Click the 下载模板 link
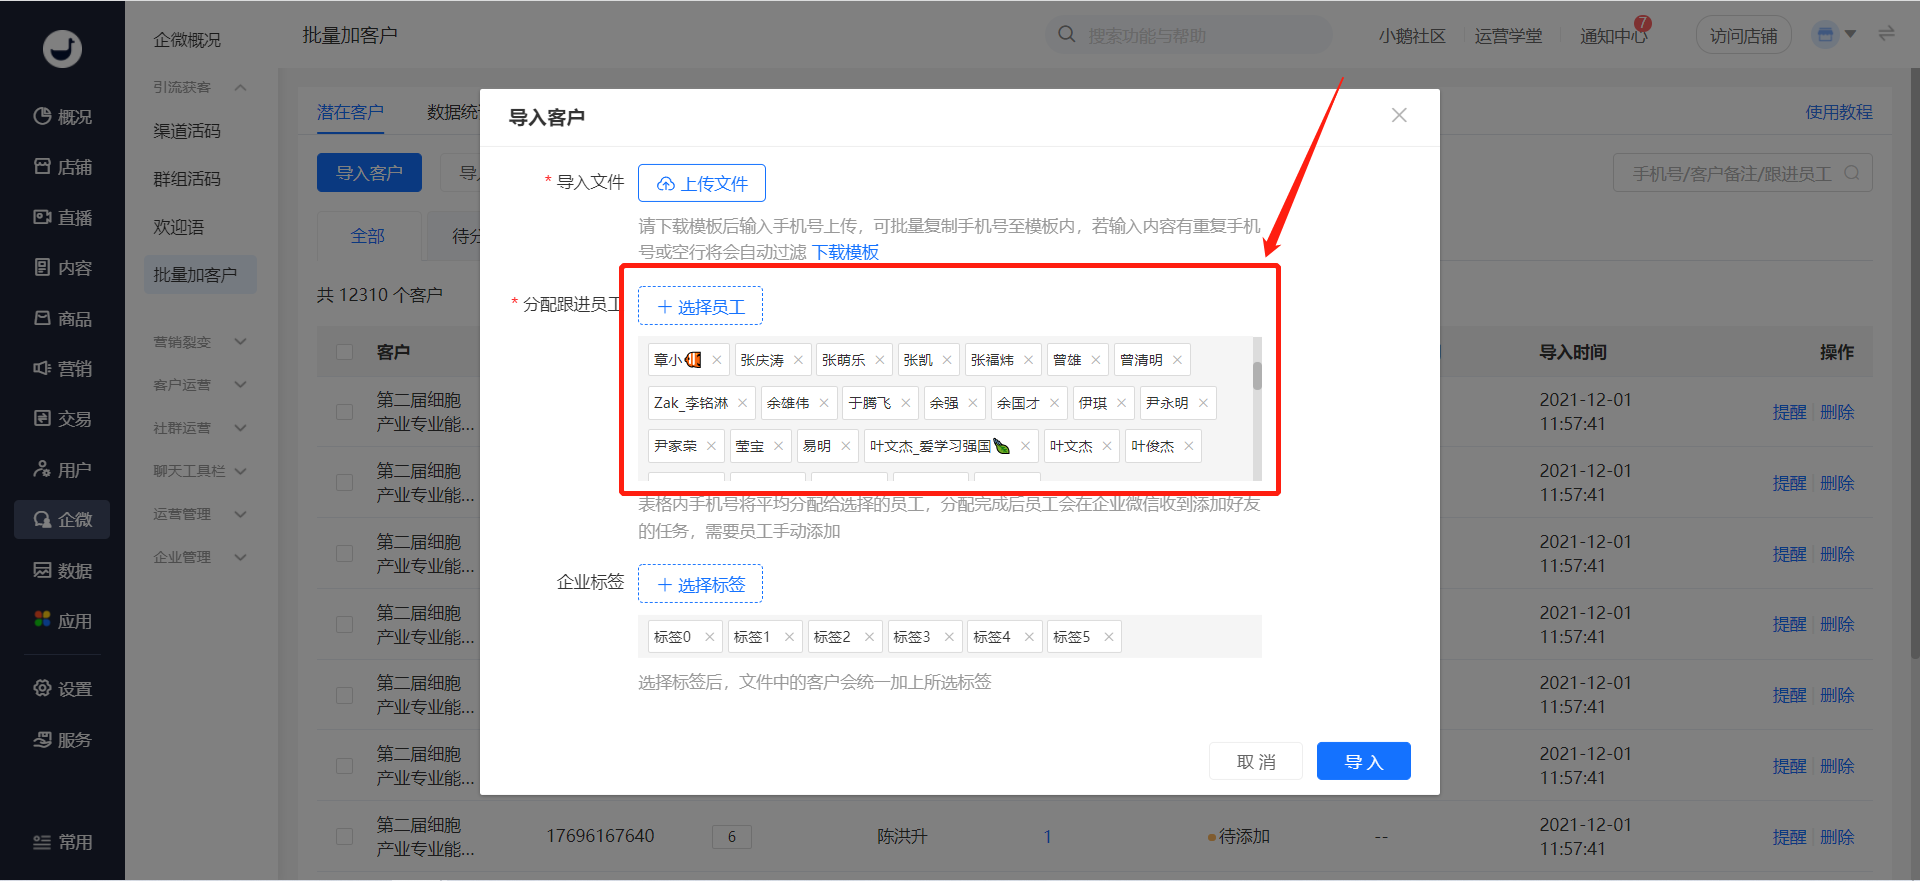 coord(845,252)
